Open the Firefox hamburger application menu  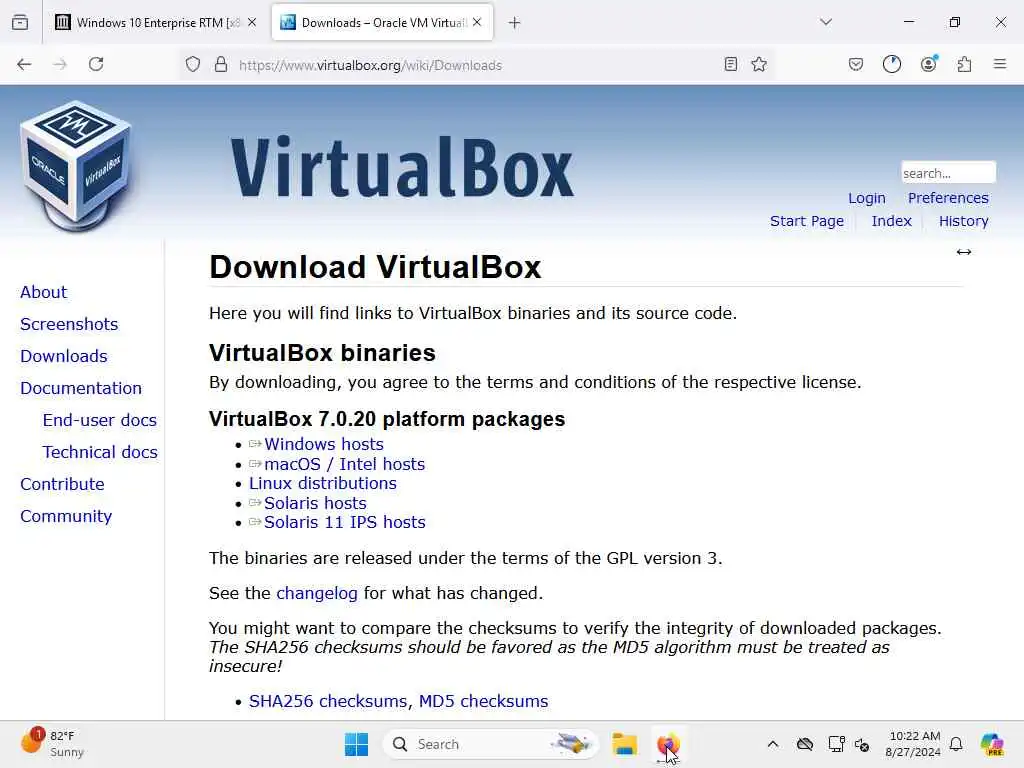point(1000,64)
